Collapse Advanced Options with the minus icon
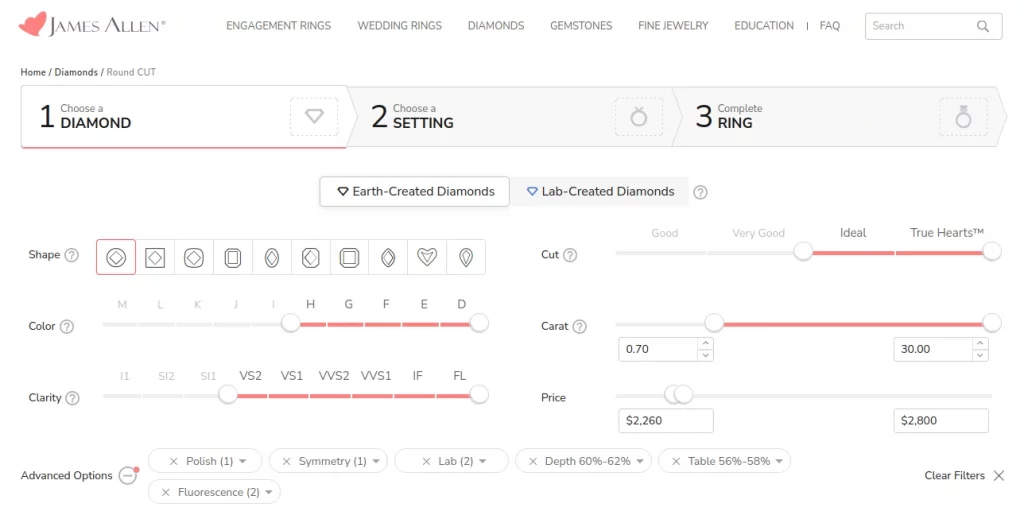 coord(128,476)
